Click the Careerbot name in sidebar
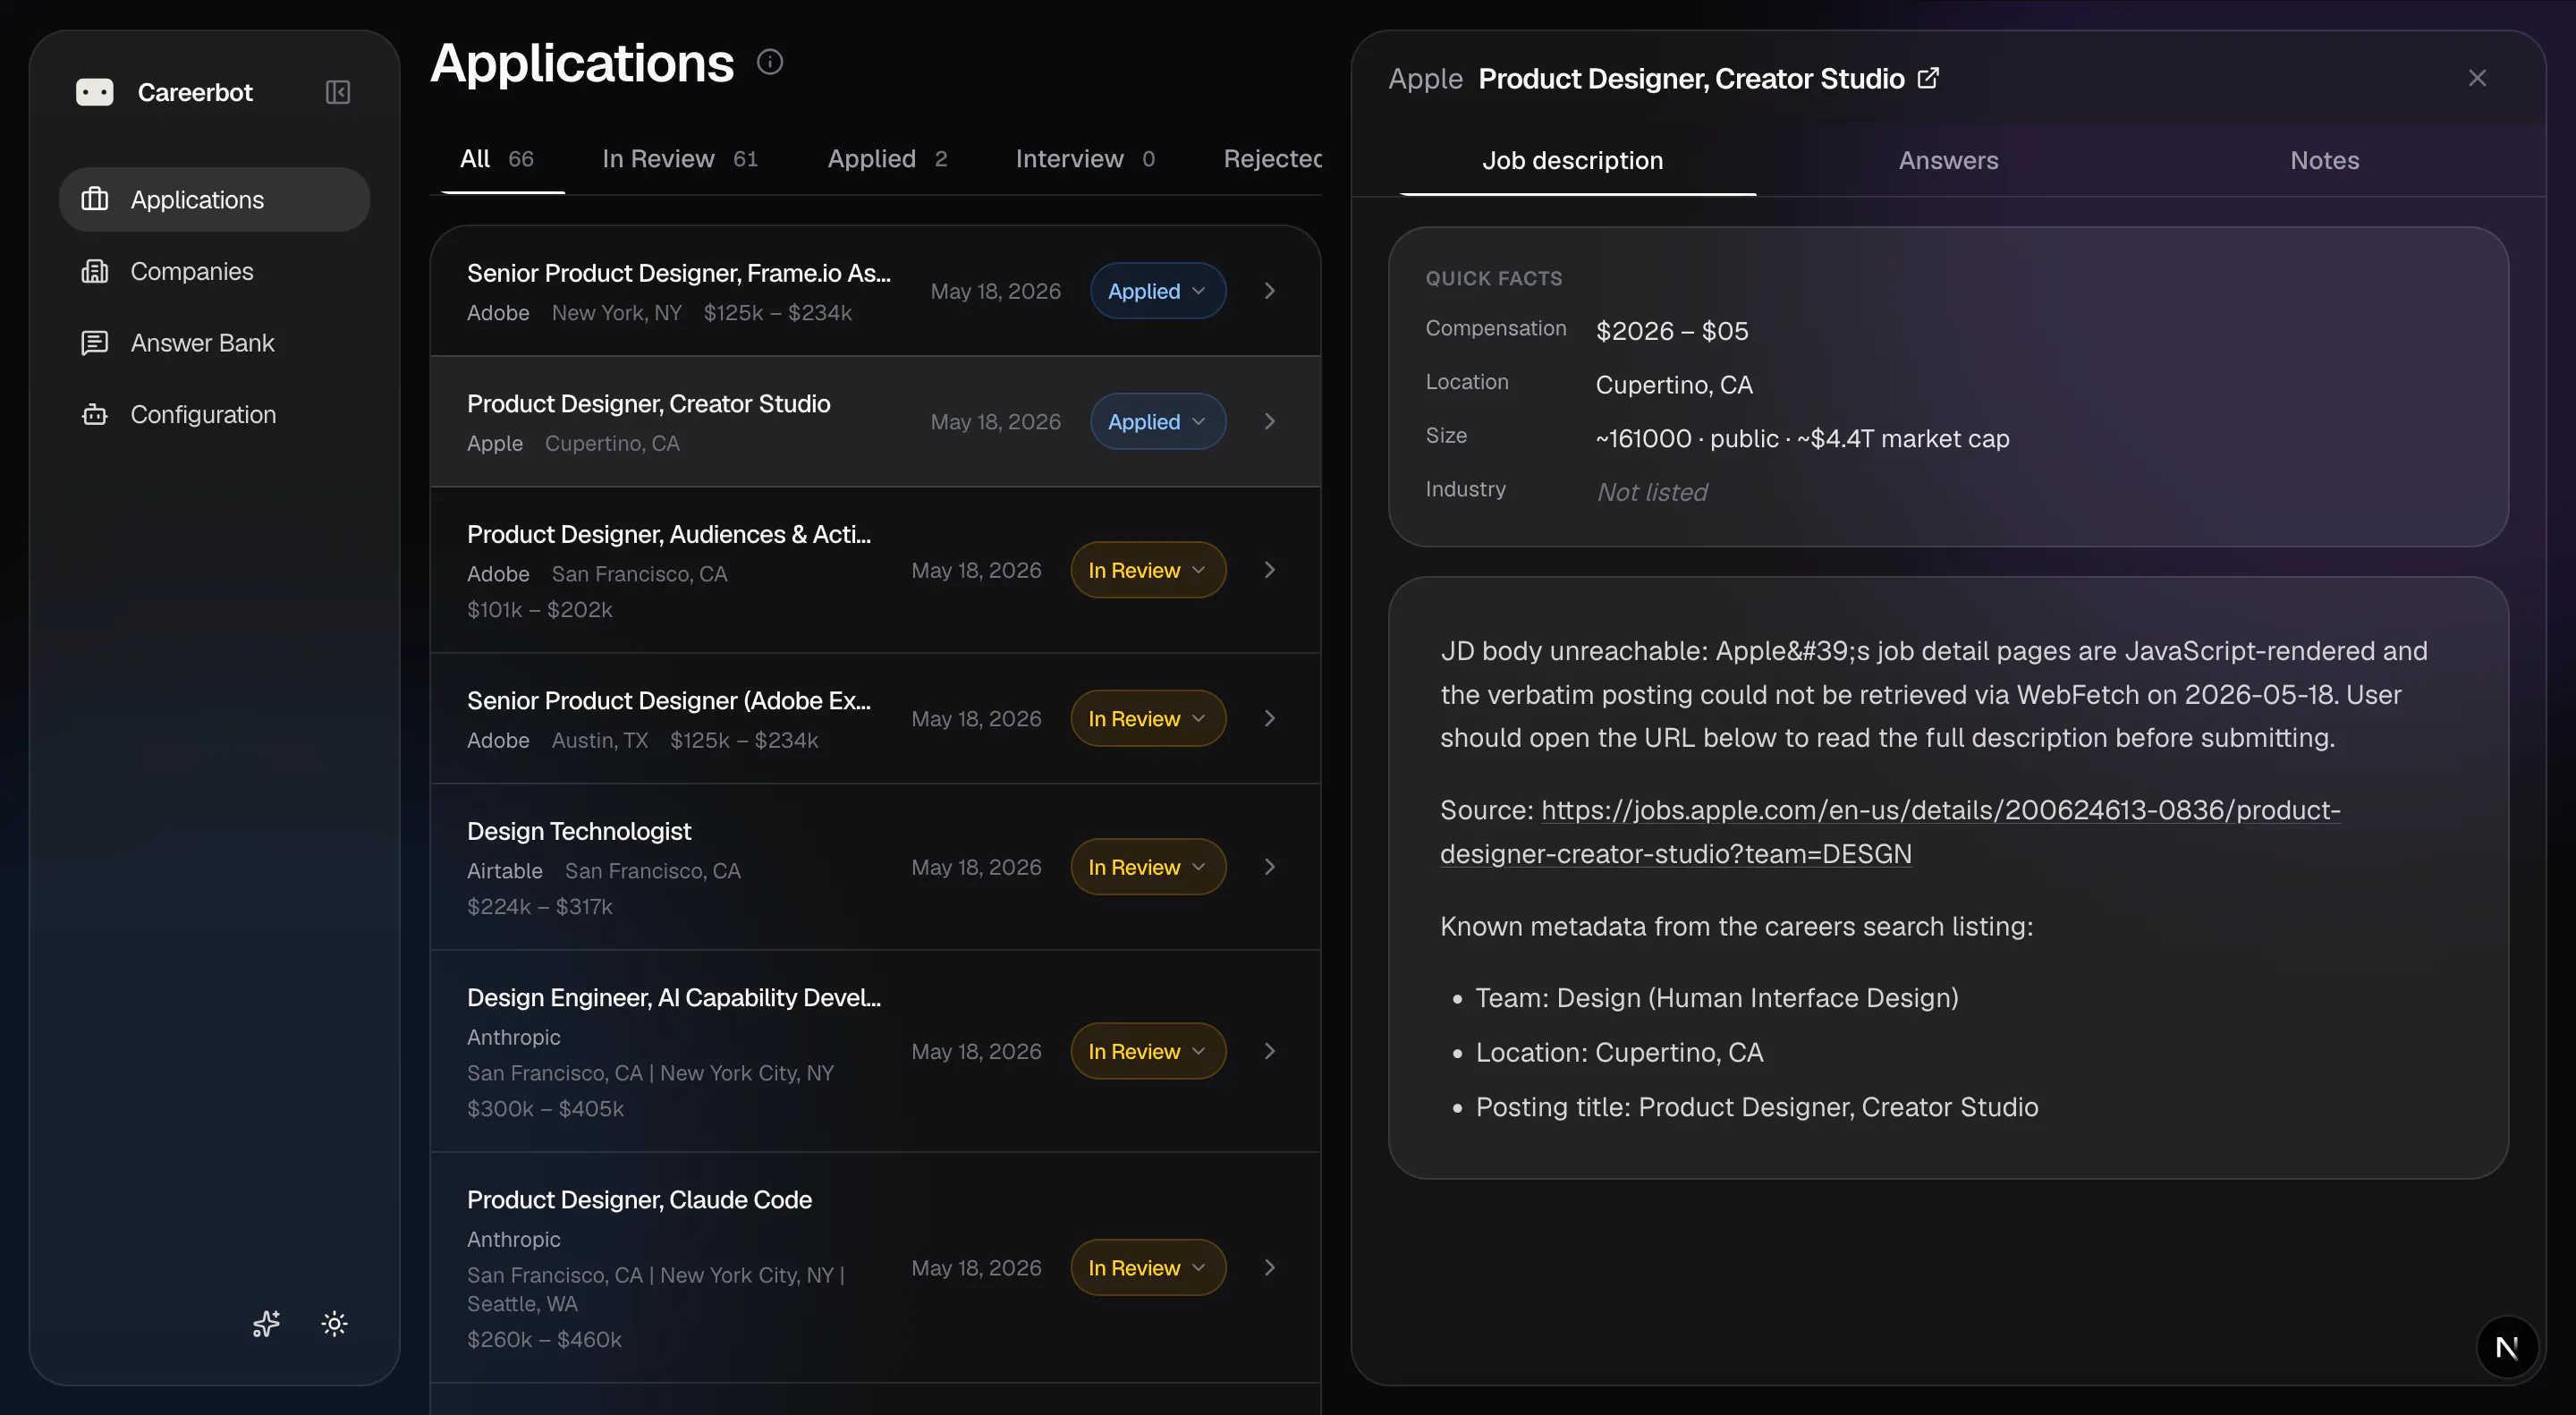The height and width of the screenshot is (1415, 2576). coord(195,92)
